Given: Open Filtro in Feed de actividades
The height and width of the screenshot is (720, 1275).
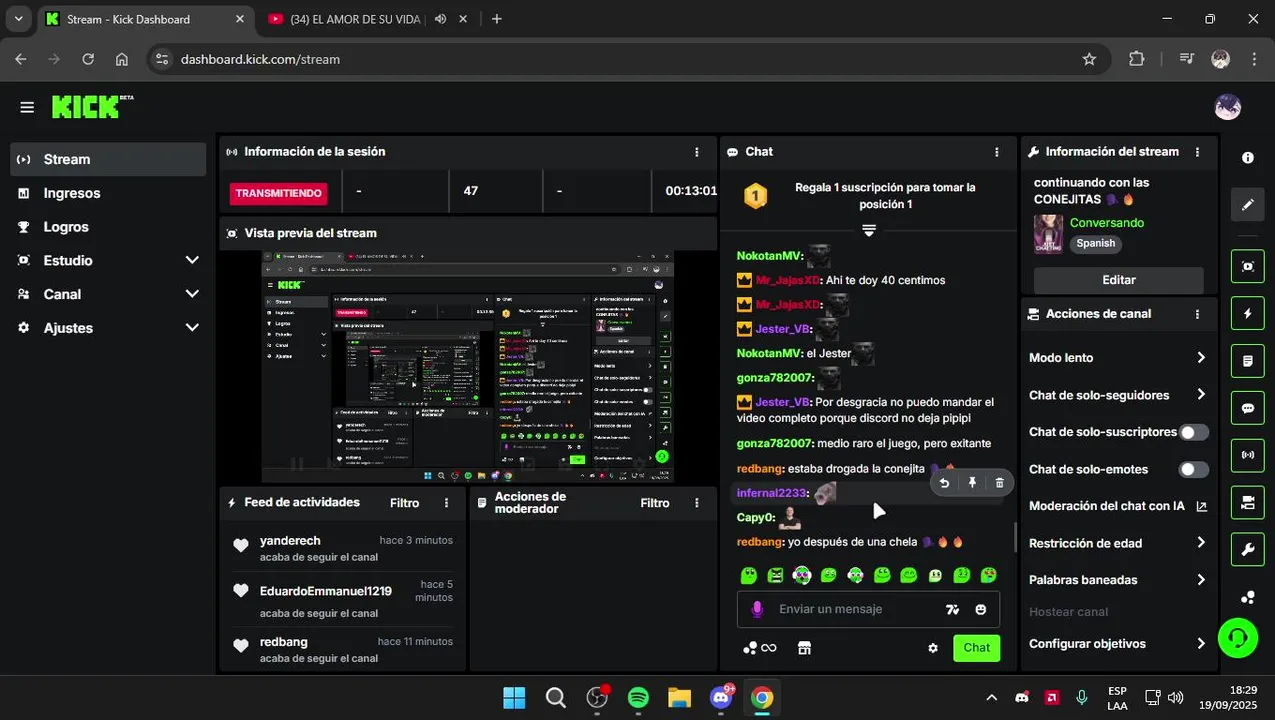Looking at the screenshot, I should (405, 503).
